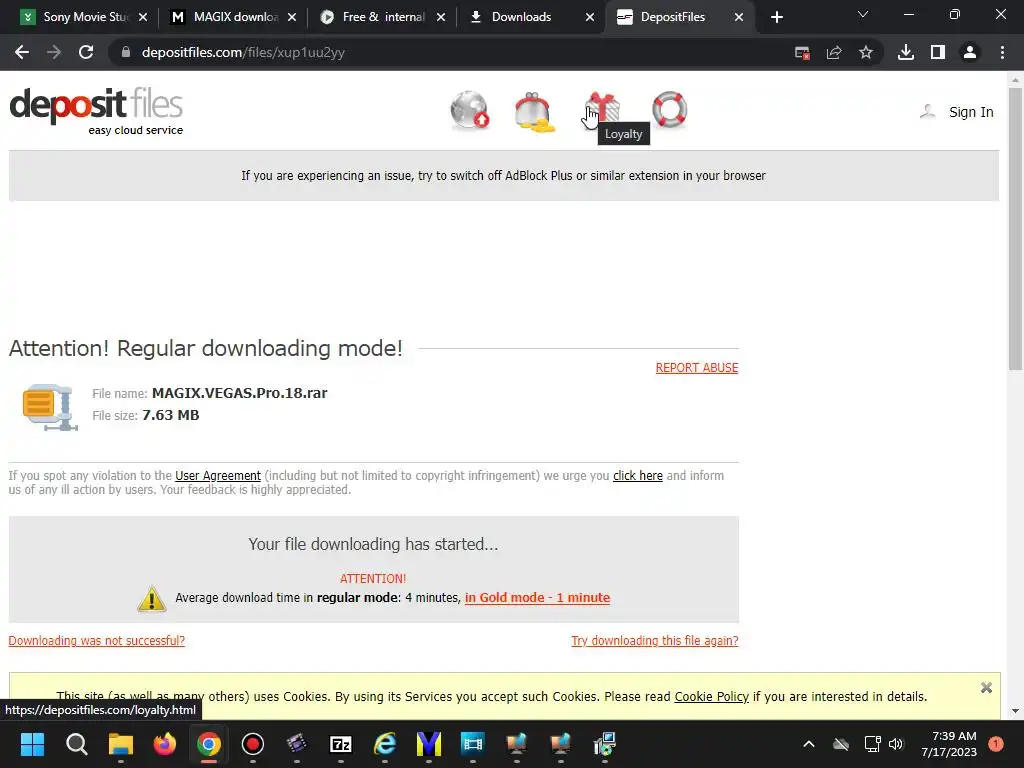This screenshot has height=768, width=1024.
Task: Open the red record app in taskbar
Action: coord(253,744)
